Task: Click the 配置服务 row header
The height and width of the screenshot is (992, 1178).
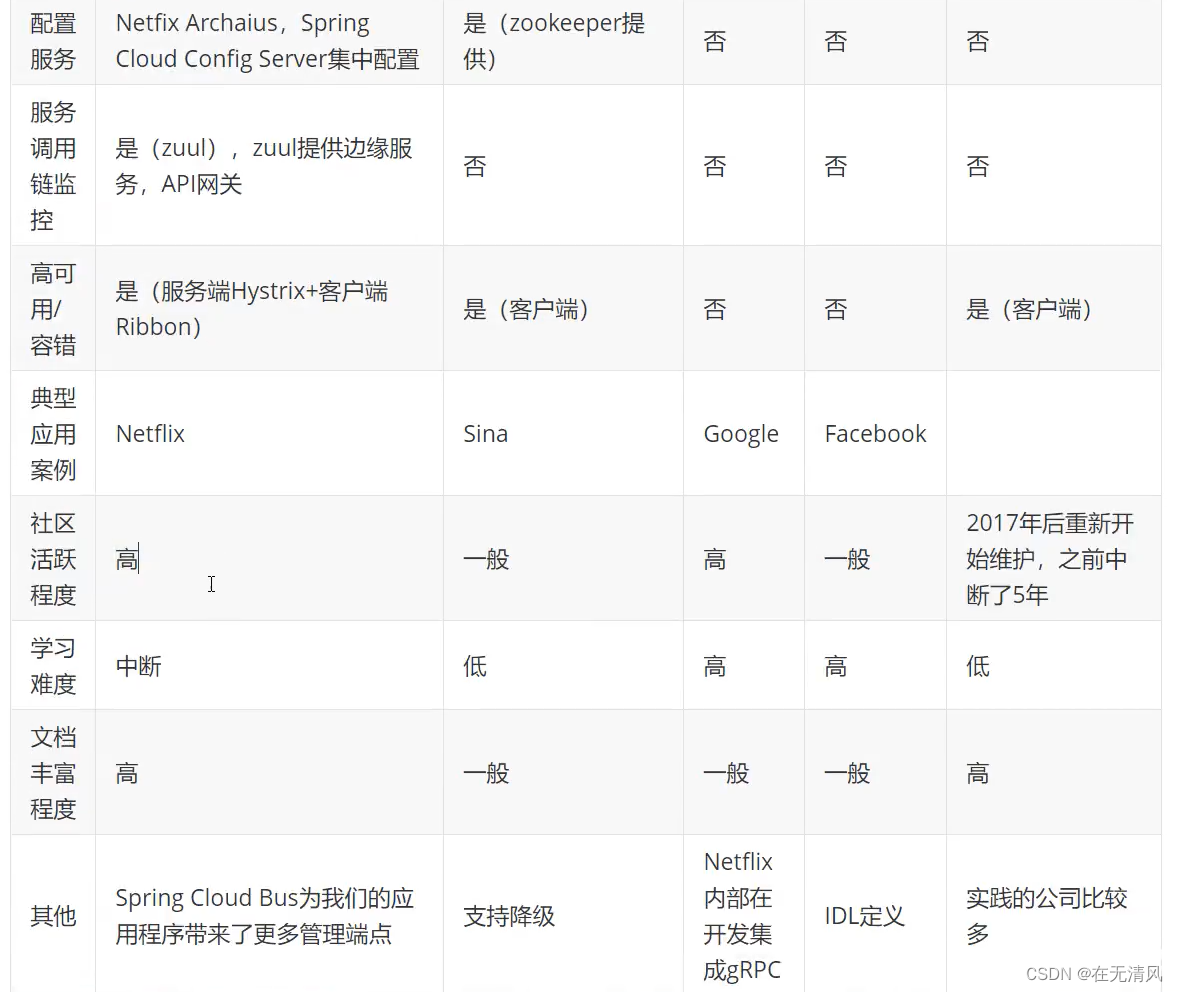Action: 52,40
